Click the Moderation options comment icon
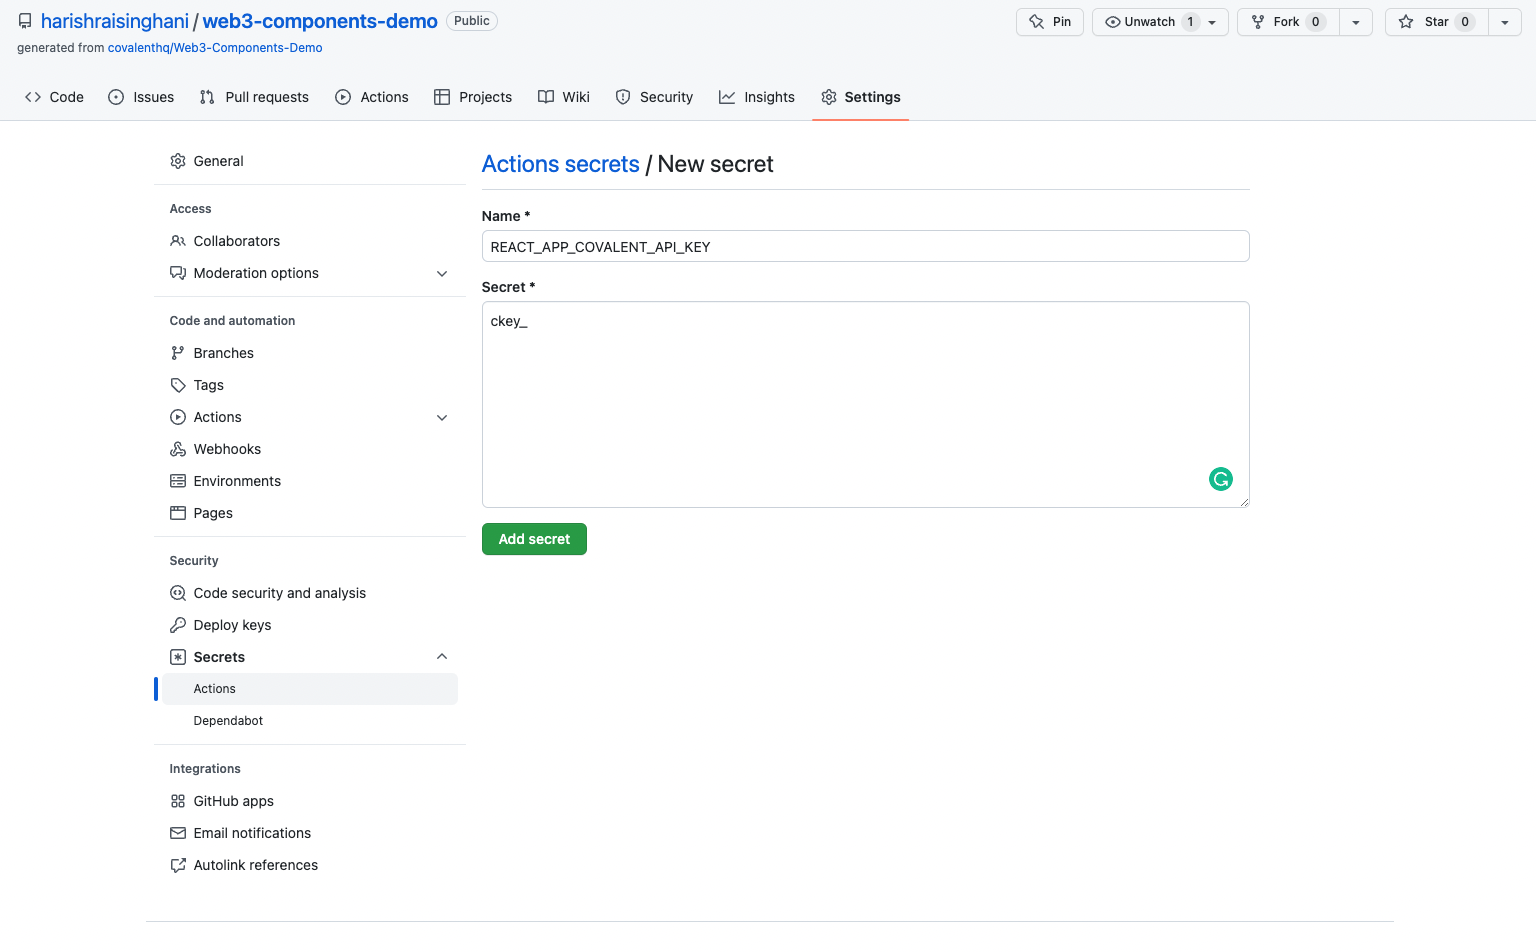This screenshot has height=952, width=1536. (x=178, y=273)
